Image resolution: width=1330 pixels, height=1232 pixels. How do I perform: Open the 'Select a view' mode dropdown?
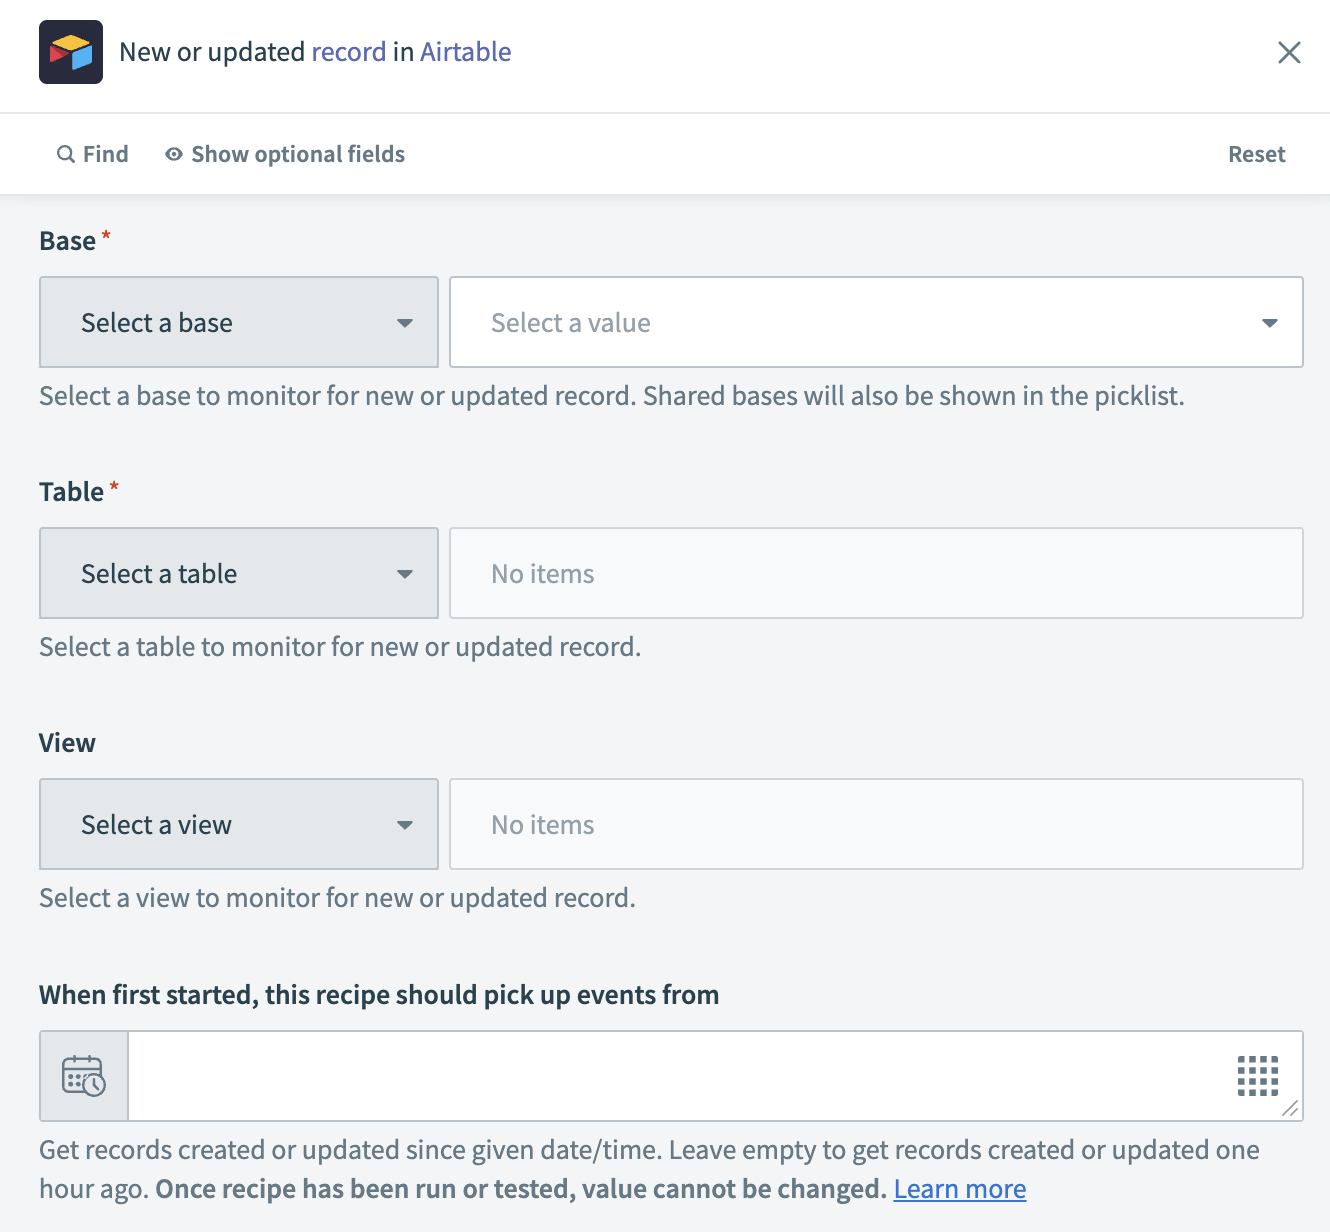click(x=239, y=824)
